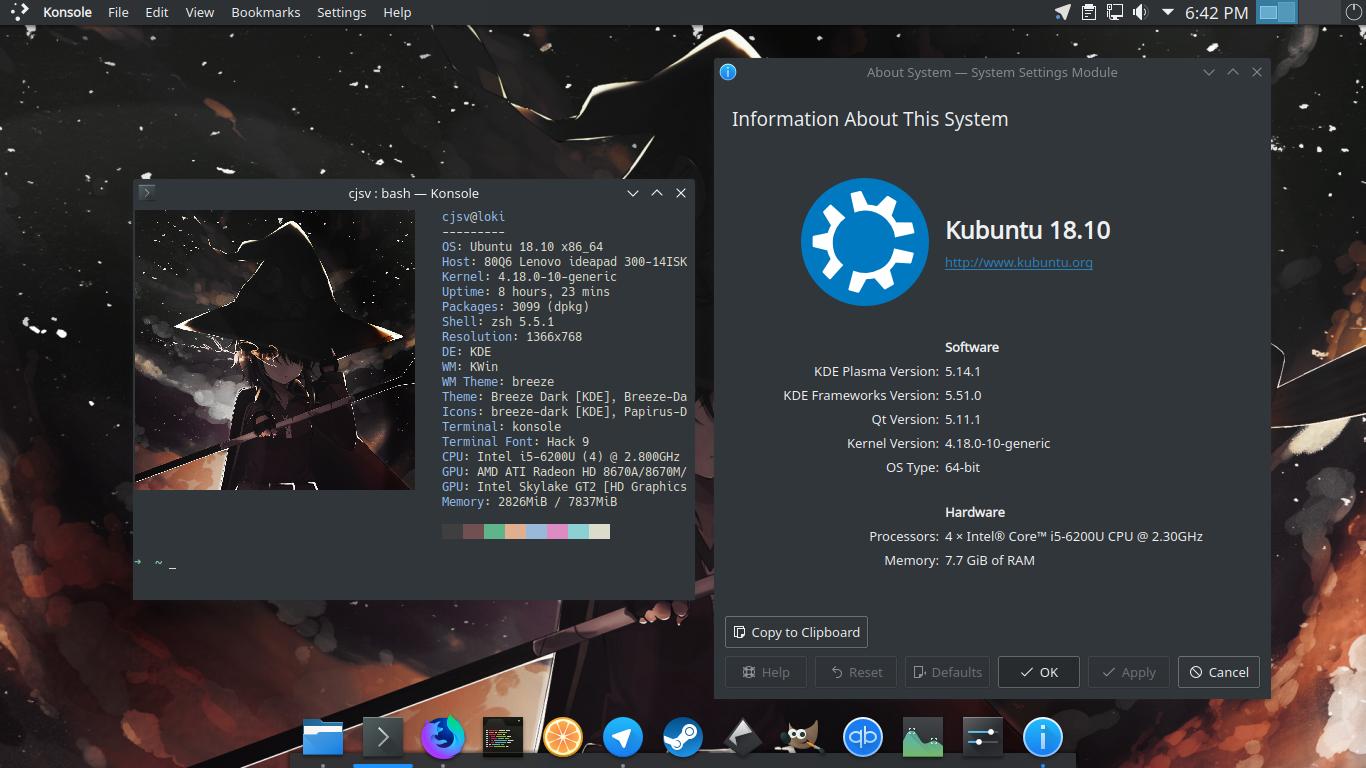Screen dimensions: 1366x768
Task: Click the green color block in terminal
Action: click(494, 531)
